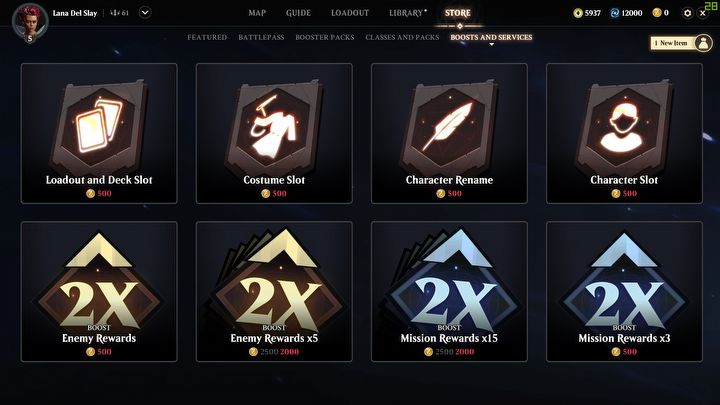Switch to the Booster Packs tab
This screenshot has height=405, width=720.
(x=325, y=37)
